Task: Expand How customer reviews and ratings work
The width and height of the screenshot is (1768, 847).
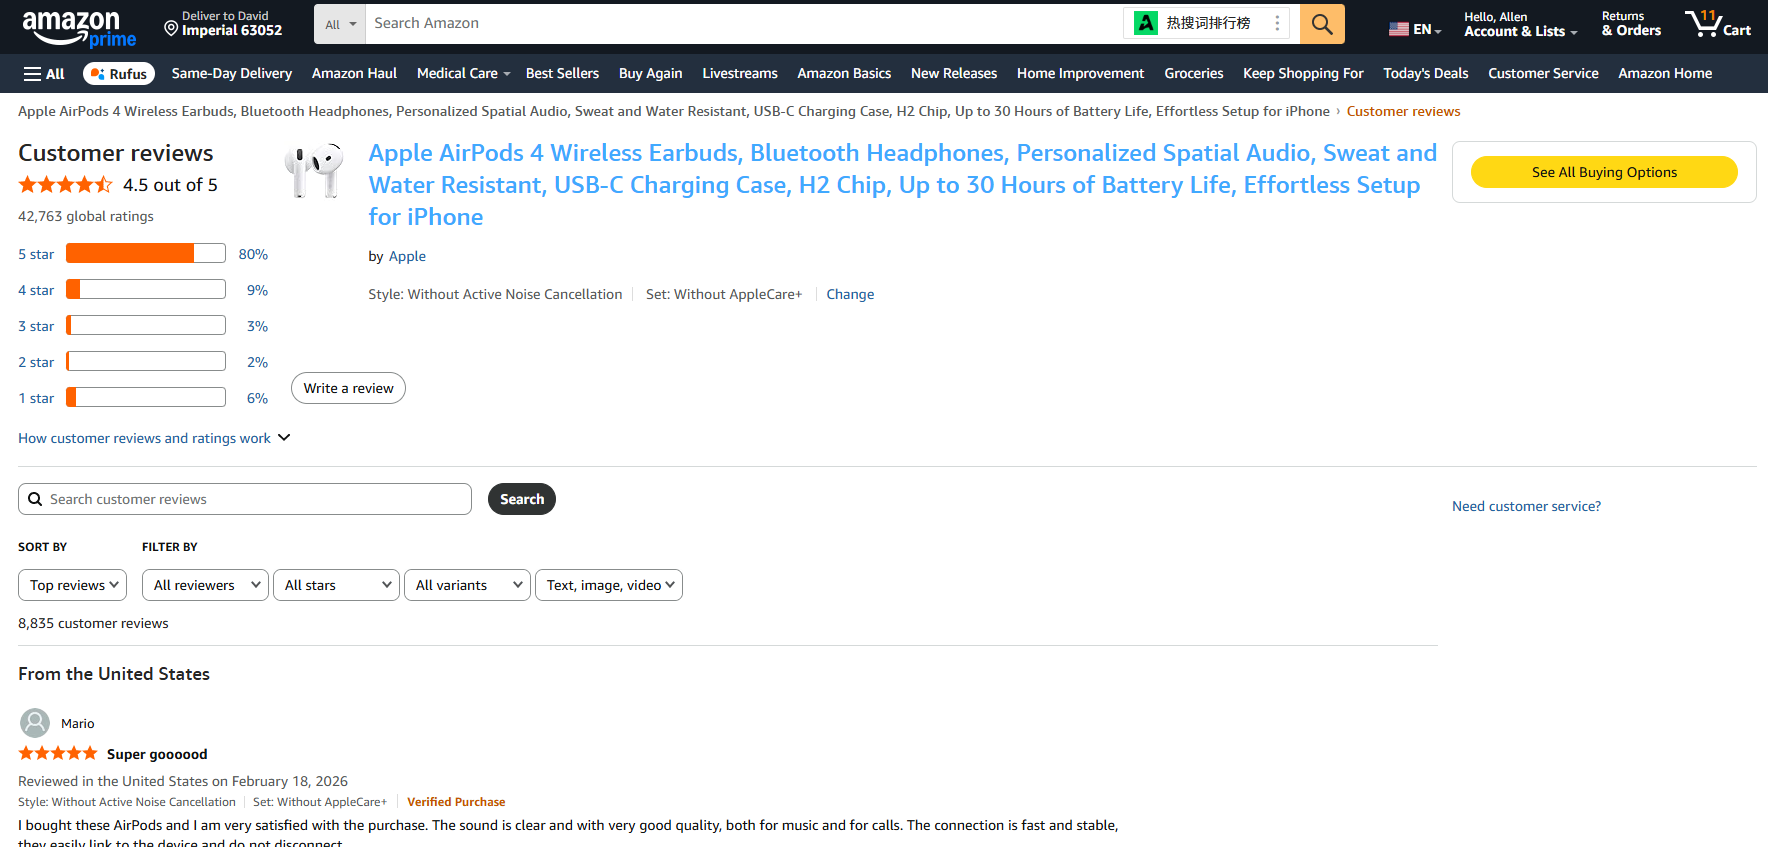Action: click(x=154, y=438)
